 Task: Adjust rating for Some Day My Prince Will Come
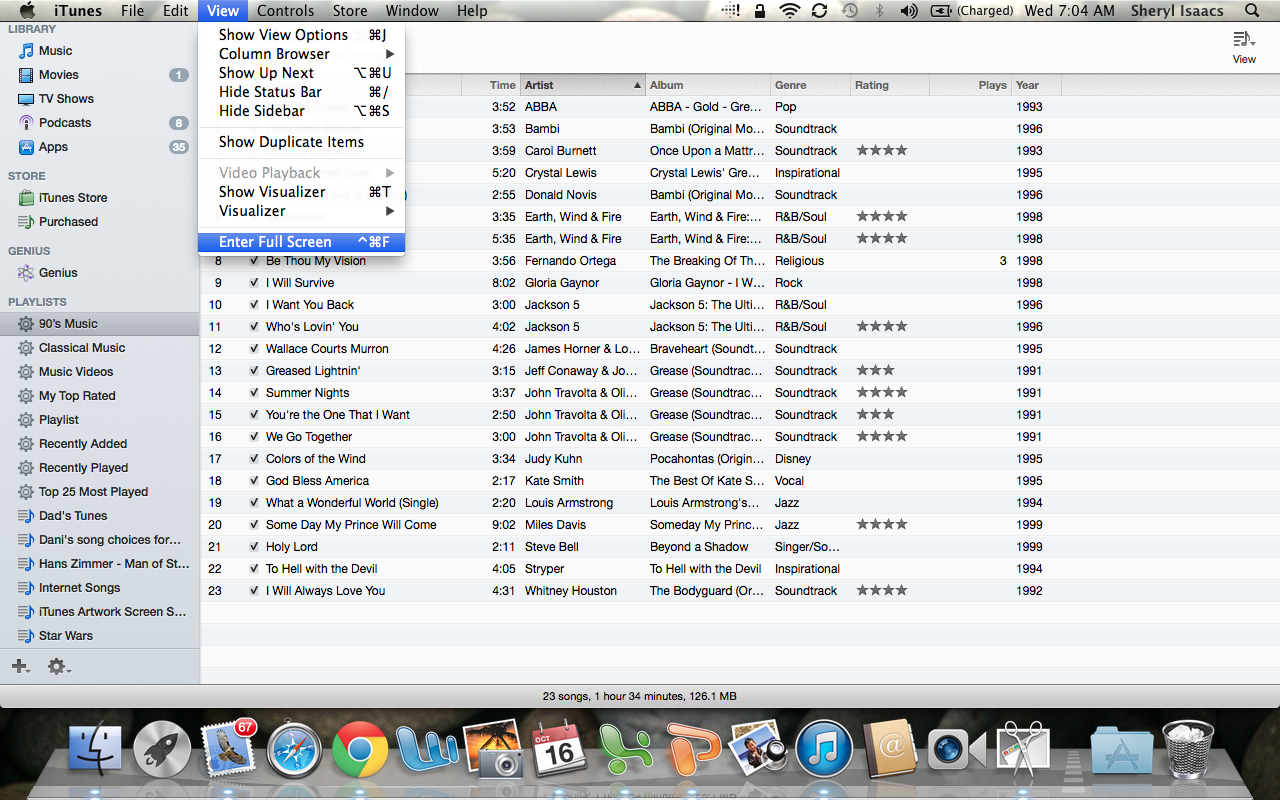tap(882, 525)
